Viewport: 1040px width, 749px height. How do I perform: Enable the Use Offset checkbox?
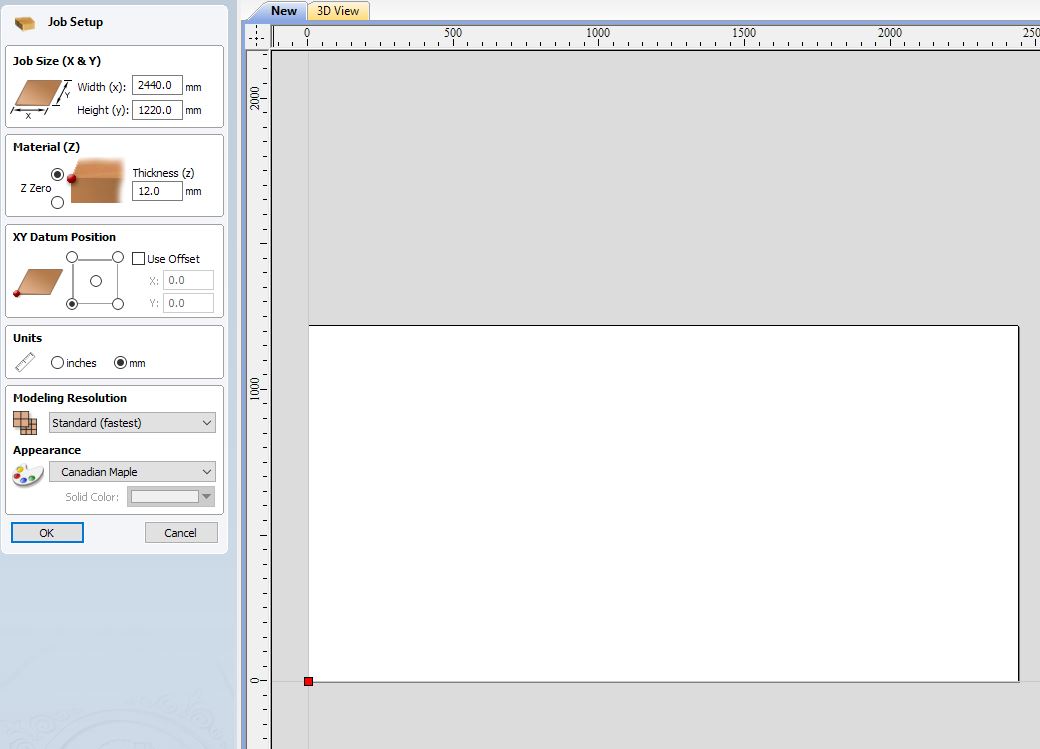[x=139, y=259]
